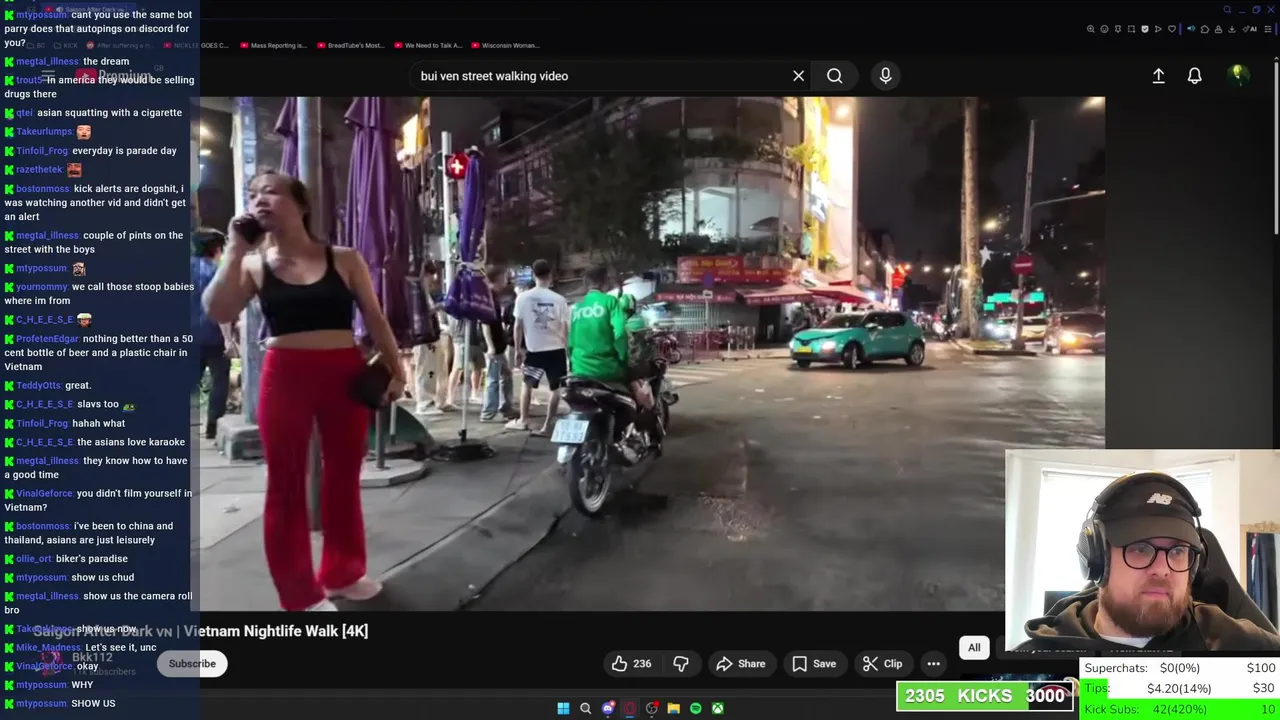The image size is (1280, 720).
Task: Take a snapshot with the selection icon
Action: point(1131,29)
